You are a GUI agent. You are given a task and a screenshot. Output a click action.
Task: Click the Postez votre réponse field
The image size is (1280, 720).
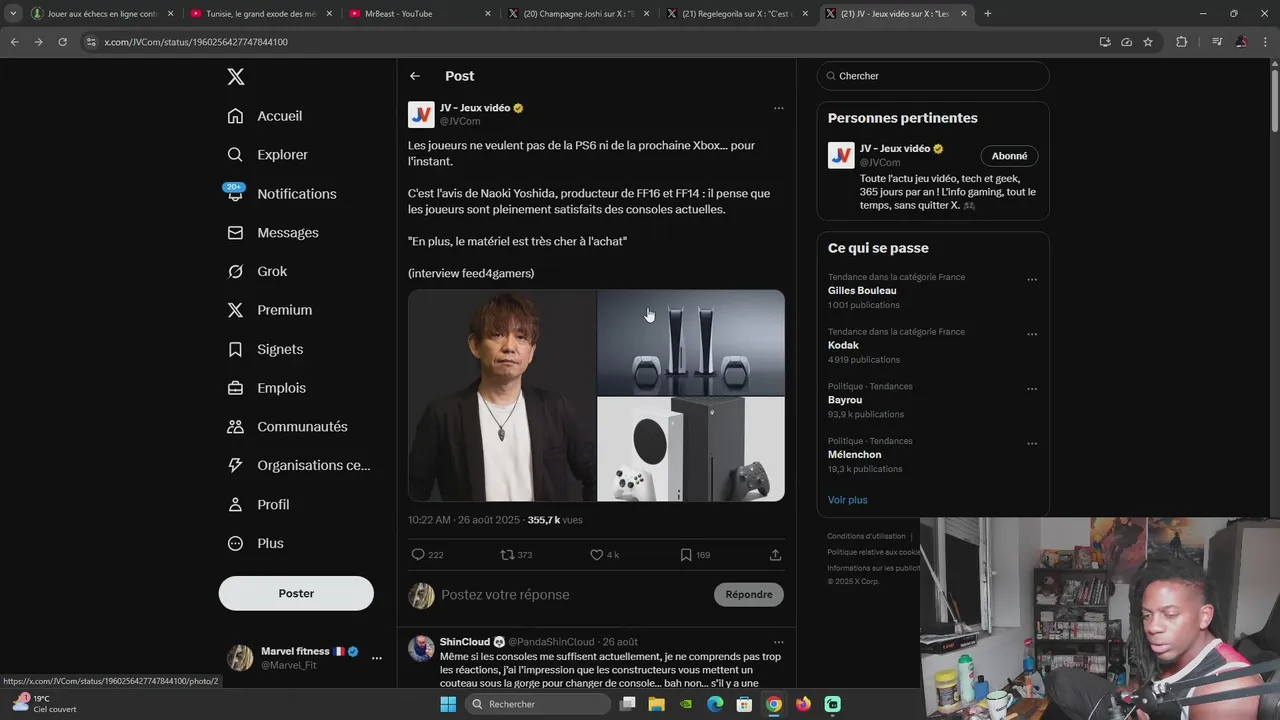(573, 595)
